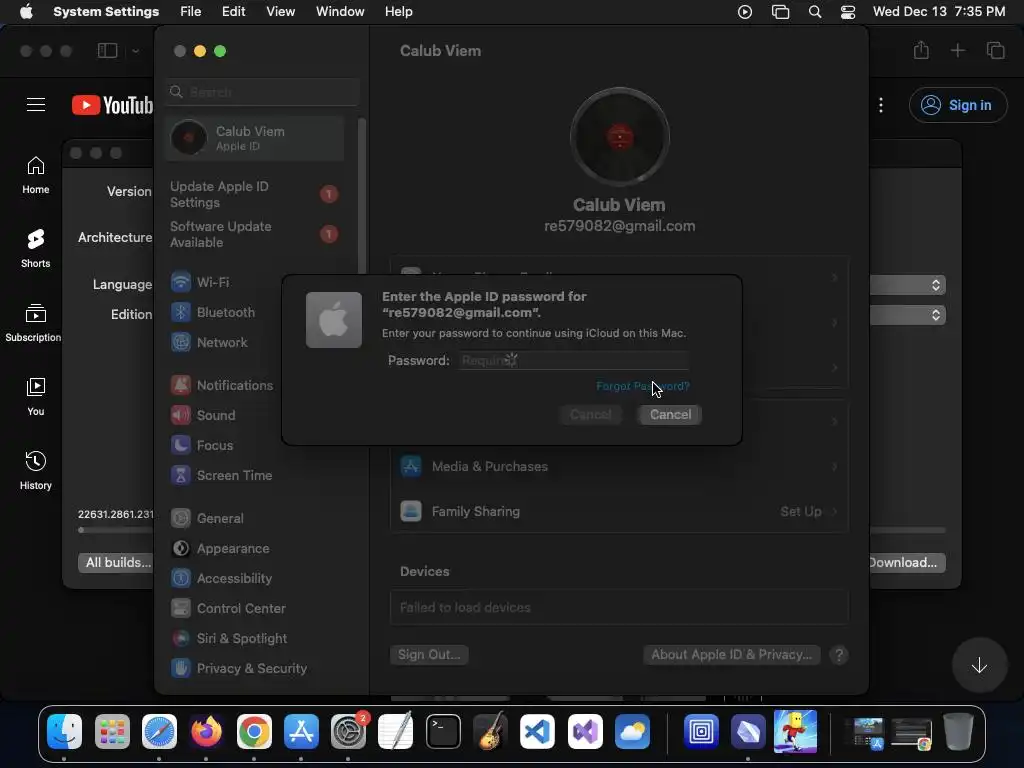
Task: Click the Forgot Password link
Action: tap(643, 386)
